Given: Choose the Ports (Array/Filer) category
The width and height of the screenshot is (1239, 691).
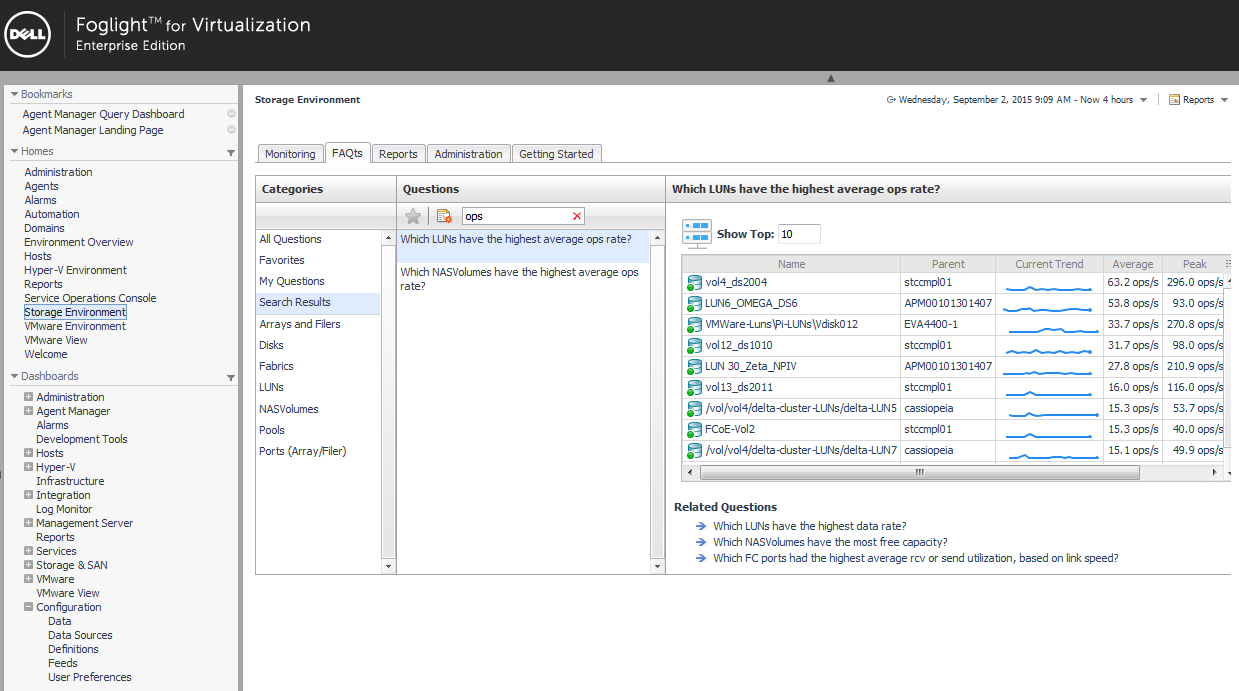Looking at the screenshot, I should pos(303,451).
